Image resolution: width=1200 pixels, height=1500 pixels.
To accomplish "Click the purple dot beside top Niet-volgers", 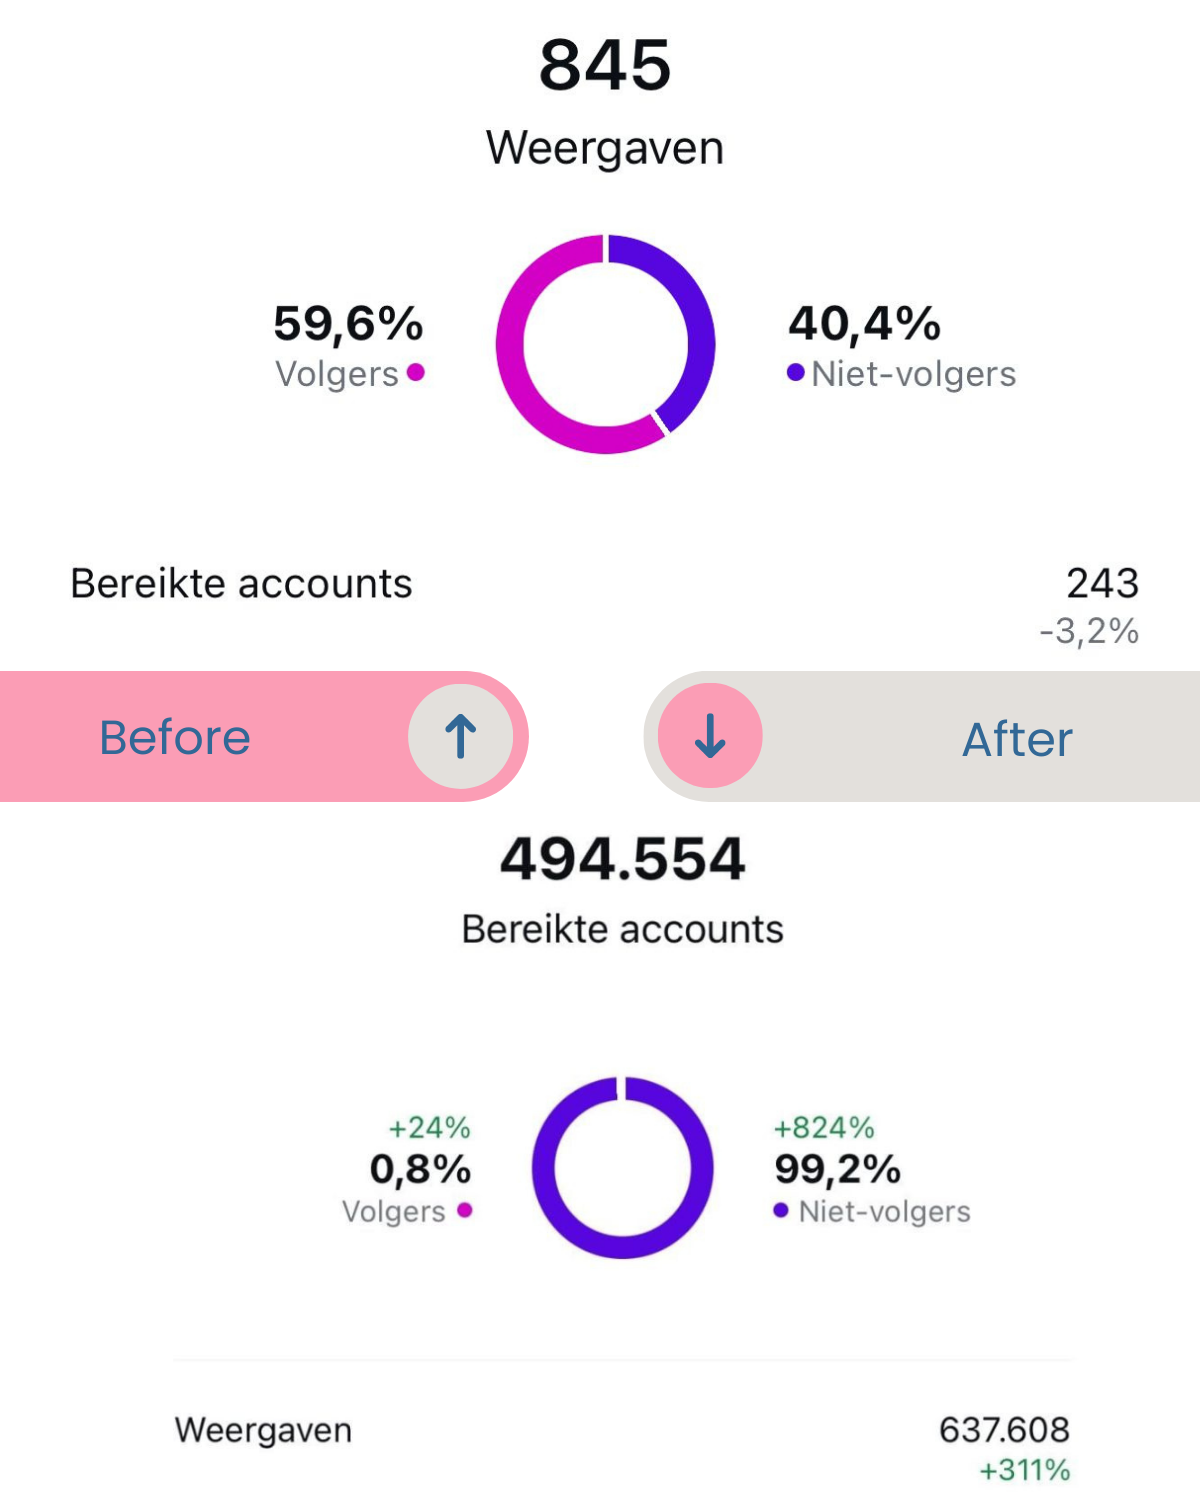I will (796, 373).
